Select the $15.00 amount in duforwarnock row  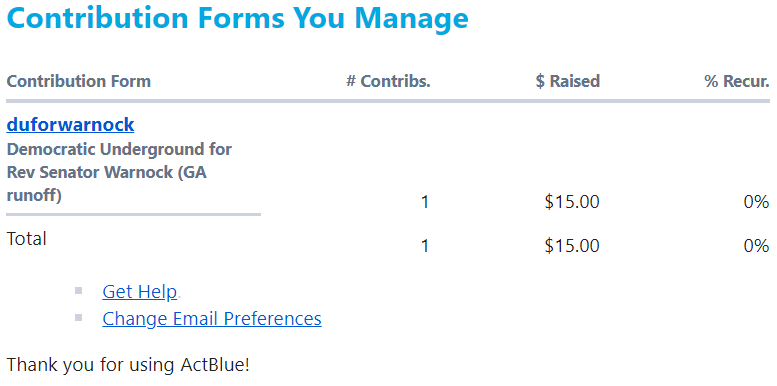coord(572,202)
